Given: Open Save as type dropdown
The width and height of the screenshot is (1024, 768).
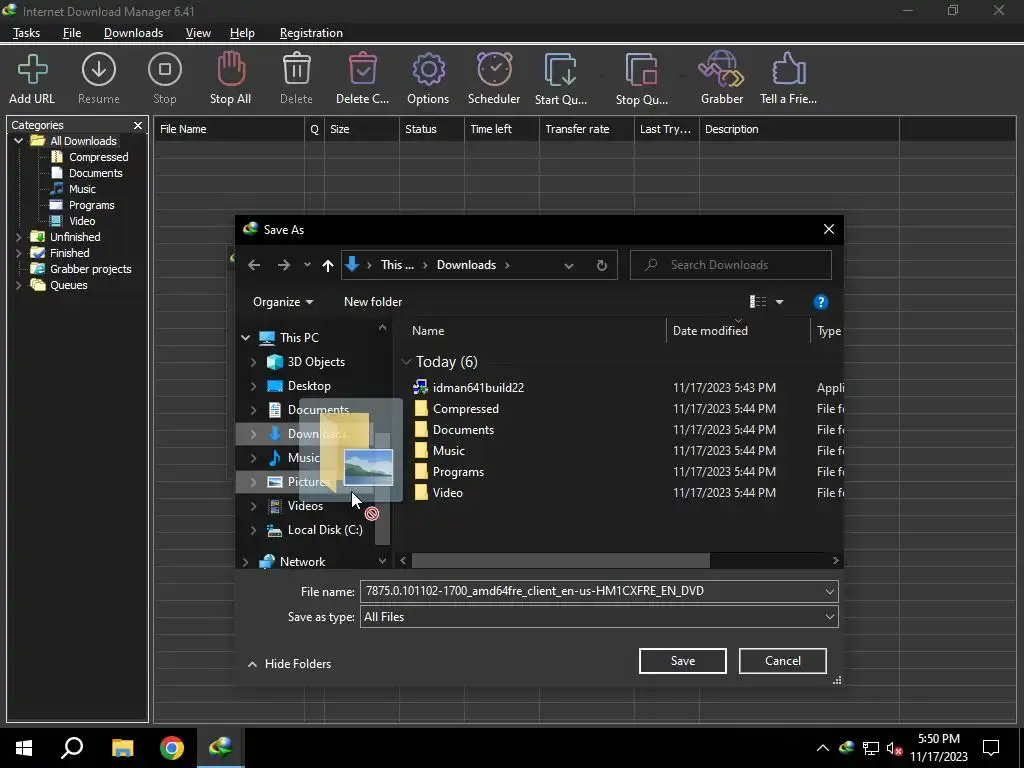Looking at the screenshot, I should point(829,617).
